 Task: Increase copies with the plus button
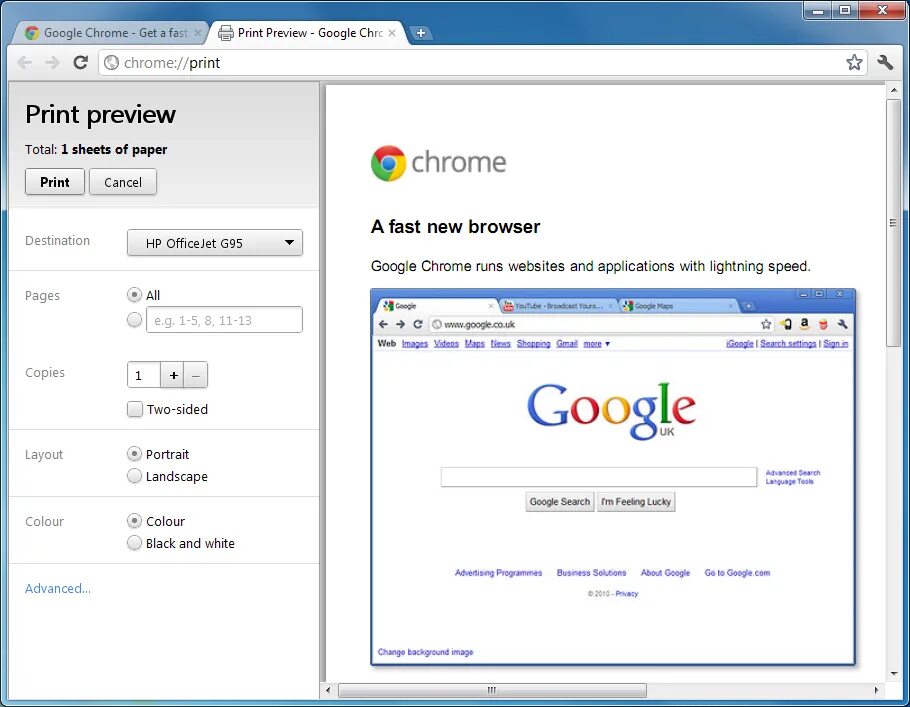pyautogui.click(x=173, y=376)
